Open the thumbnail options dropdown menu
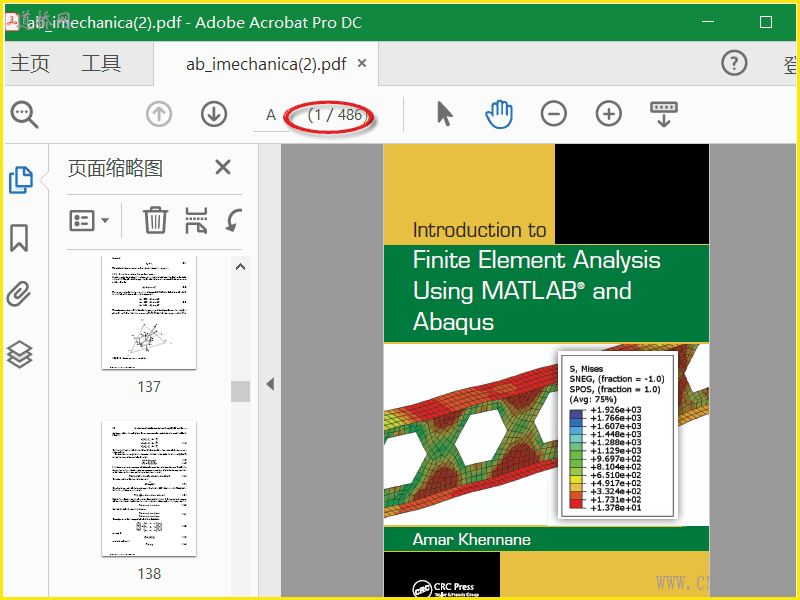This screenshot has height=600, width=800. (x=89, y=221)
